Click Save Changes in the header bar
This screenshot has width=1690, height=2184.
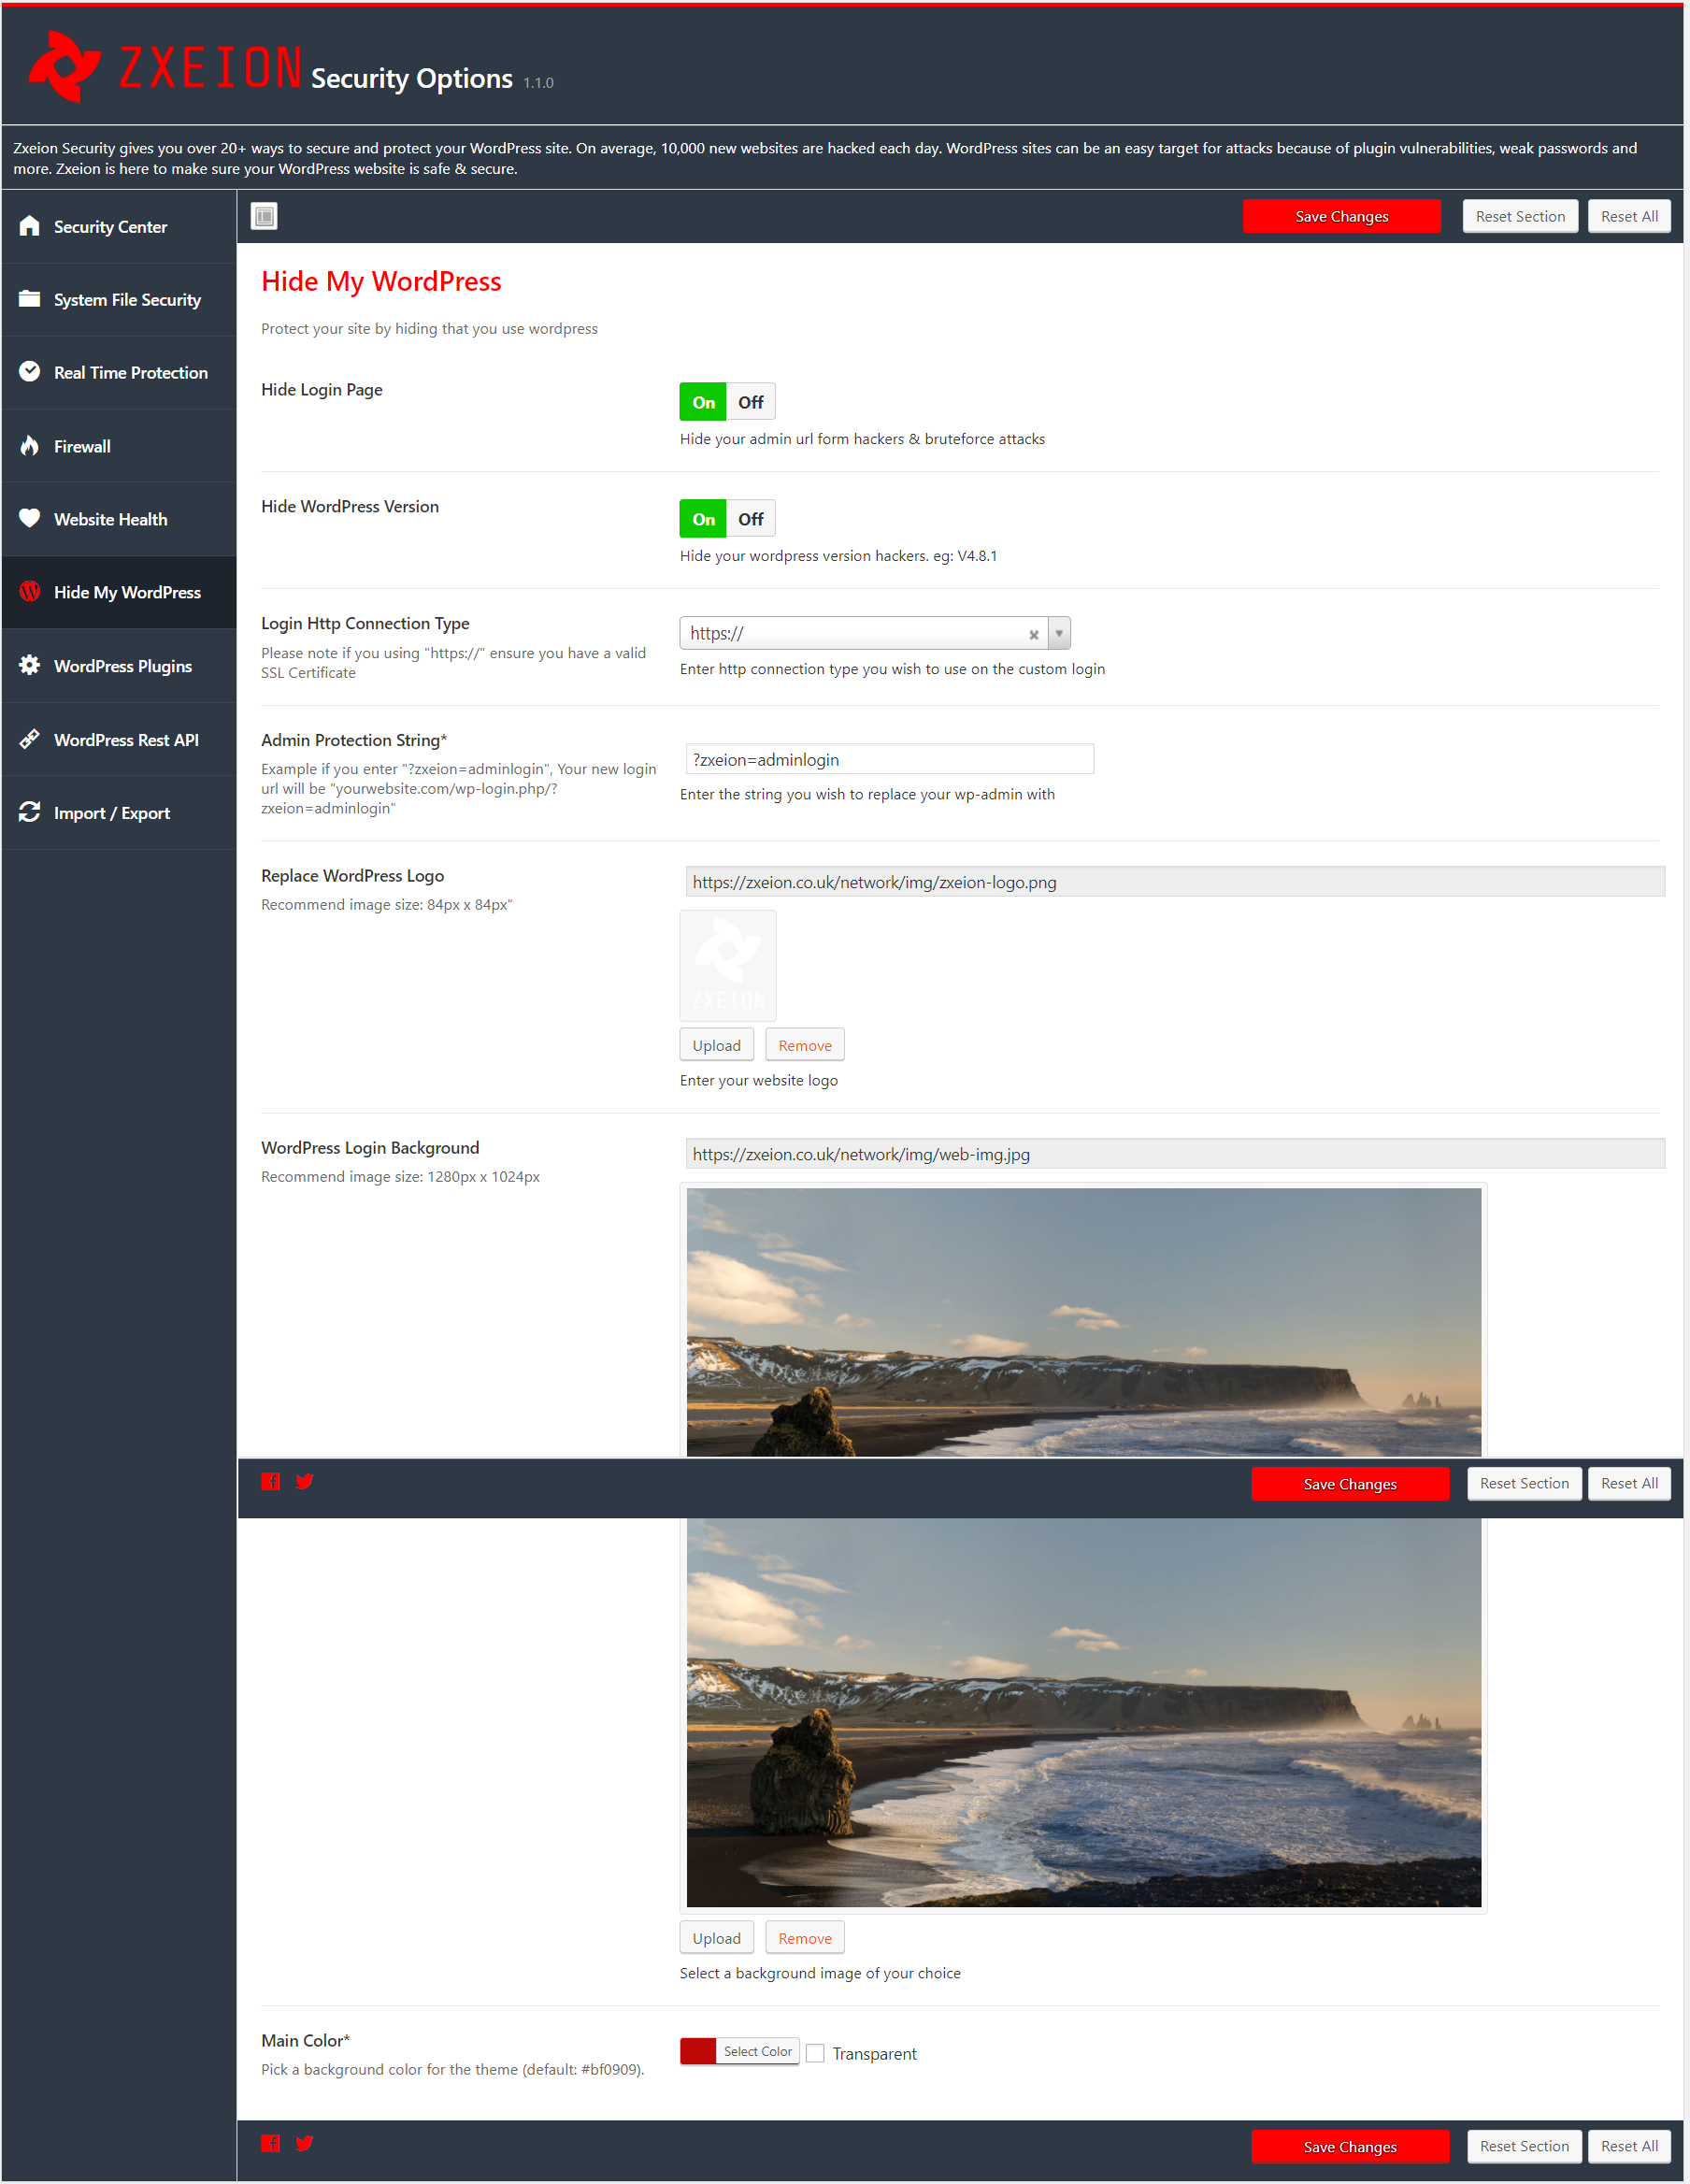[1342, 216]
